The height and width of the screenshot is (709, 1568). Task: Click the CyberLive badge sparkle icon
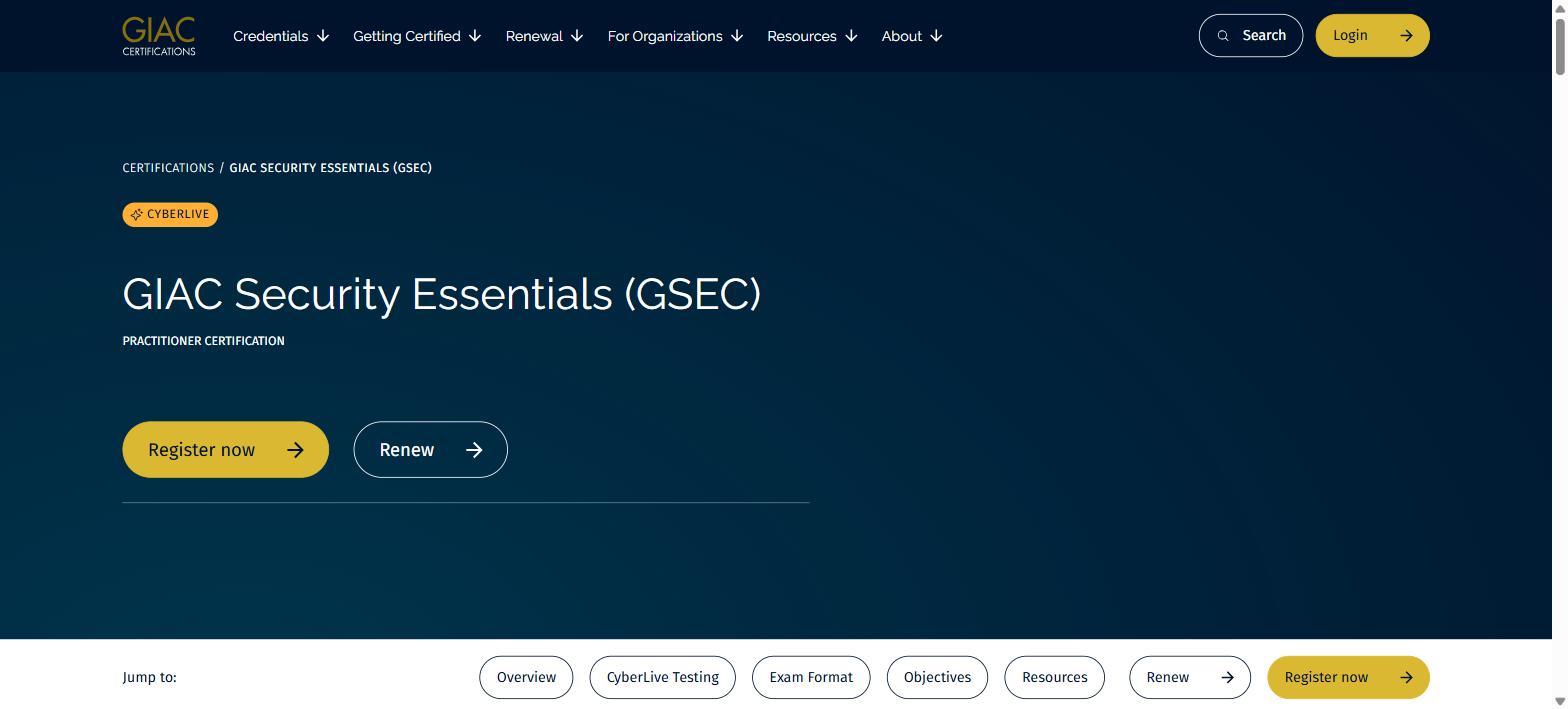(x=137, y=215)
